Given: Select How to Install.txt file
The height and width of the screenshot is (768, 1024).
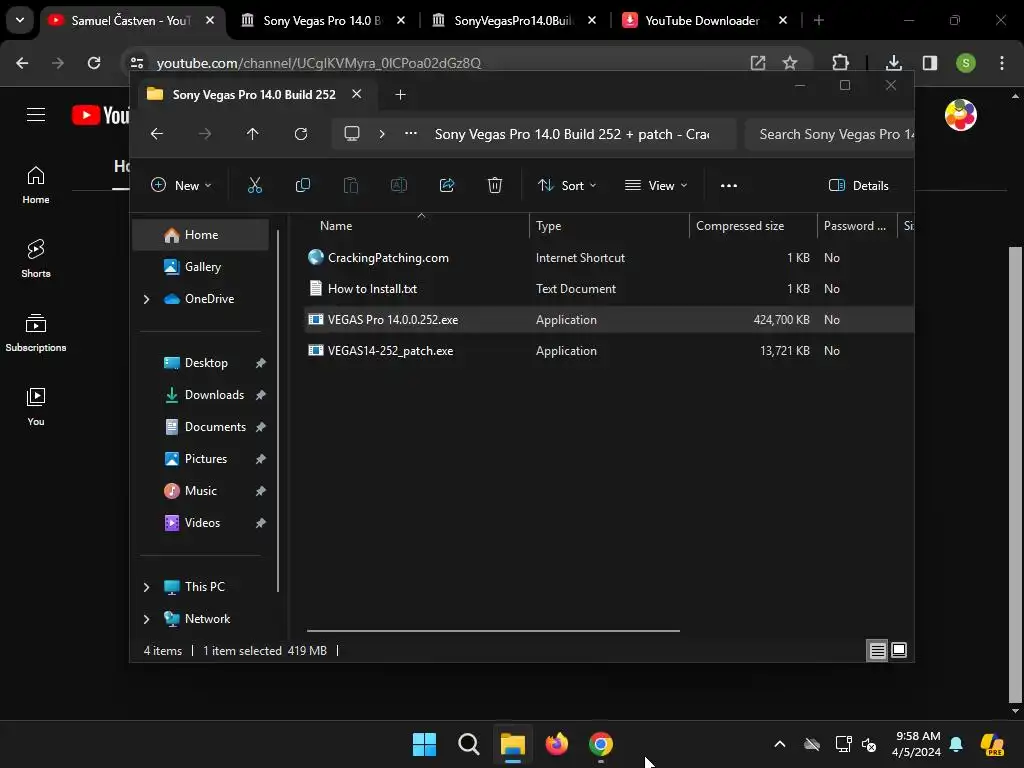Looking at the screenshot, I should (609, 289).
